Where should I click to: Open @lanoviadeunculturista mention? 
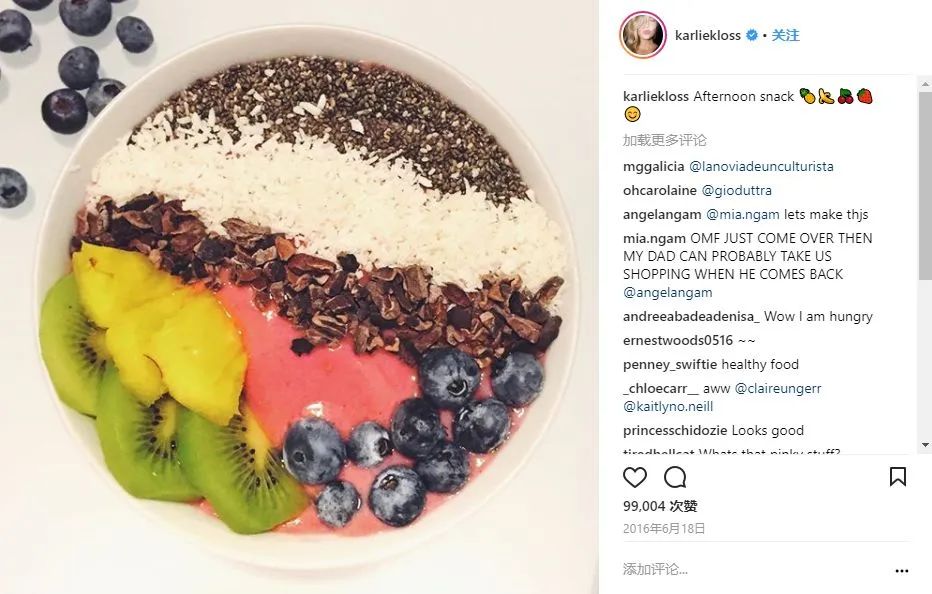[x=761, y=166]
